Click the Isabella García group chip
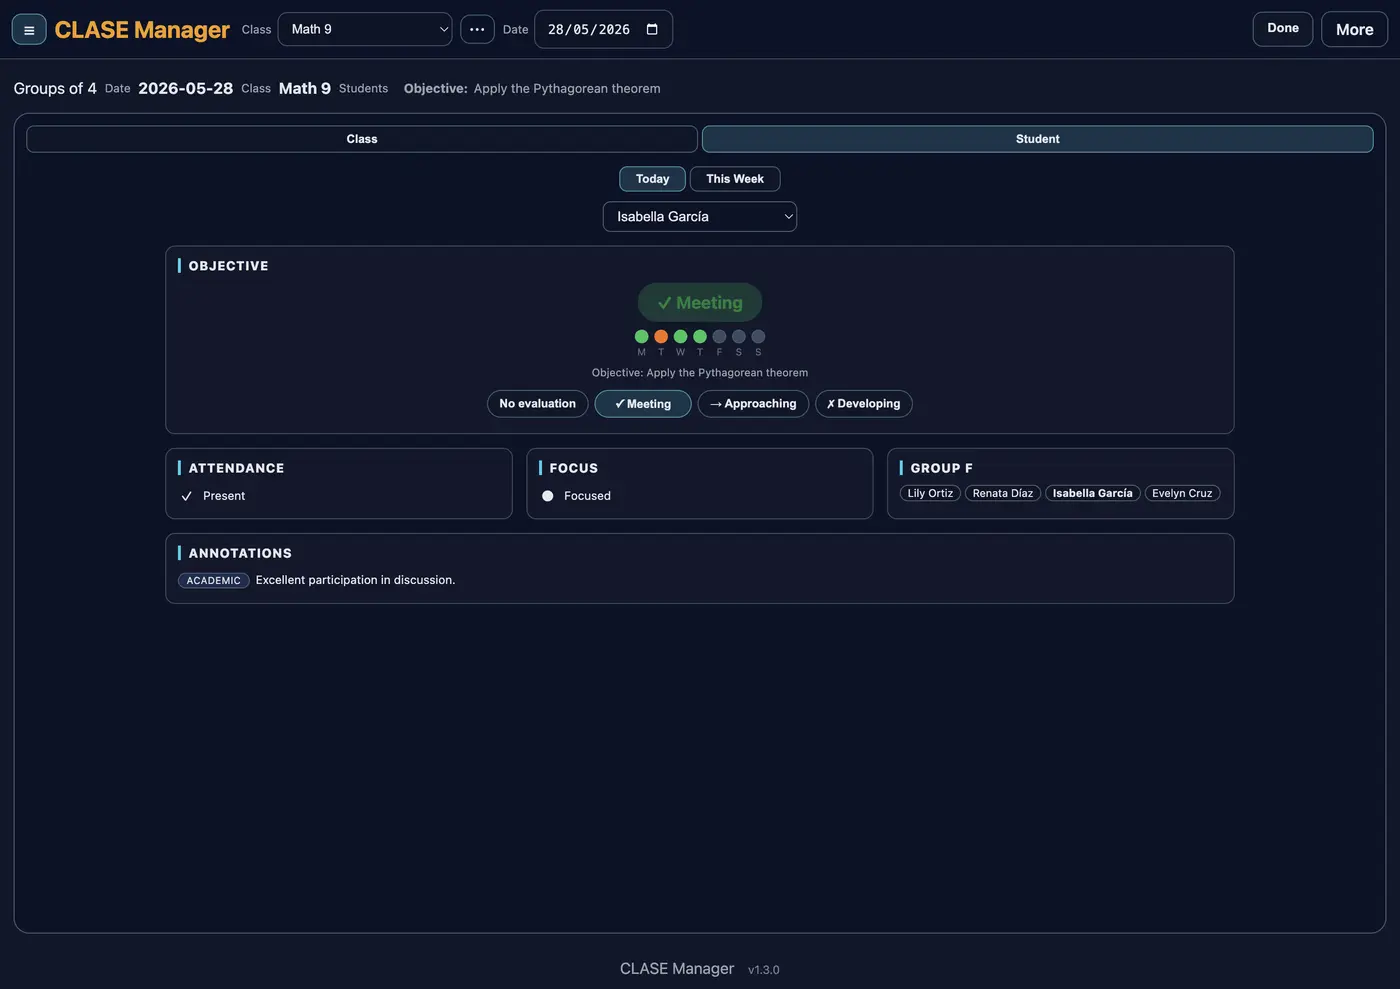The image size is (1400, 989). (x=1093, y=493)
